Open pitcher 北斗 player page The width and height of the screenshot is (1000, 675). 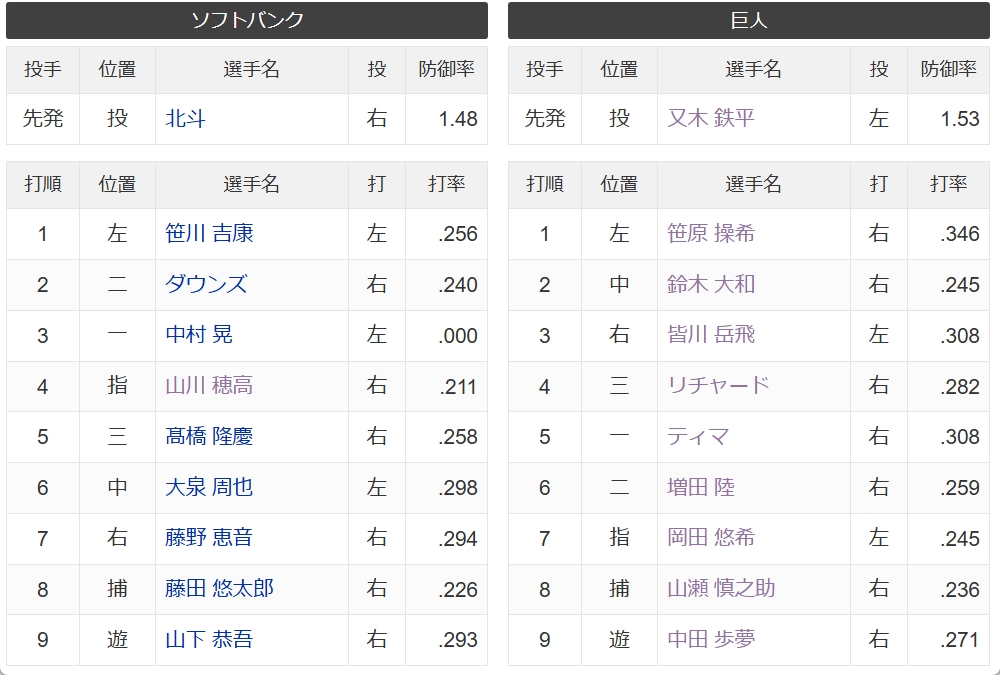[x=185, y=119]
